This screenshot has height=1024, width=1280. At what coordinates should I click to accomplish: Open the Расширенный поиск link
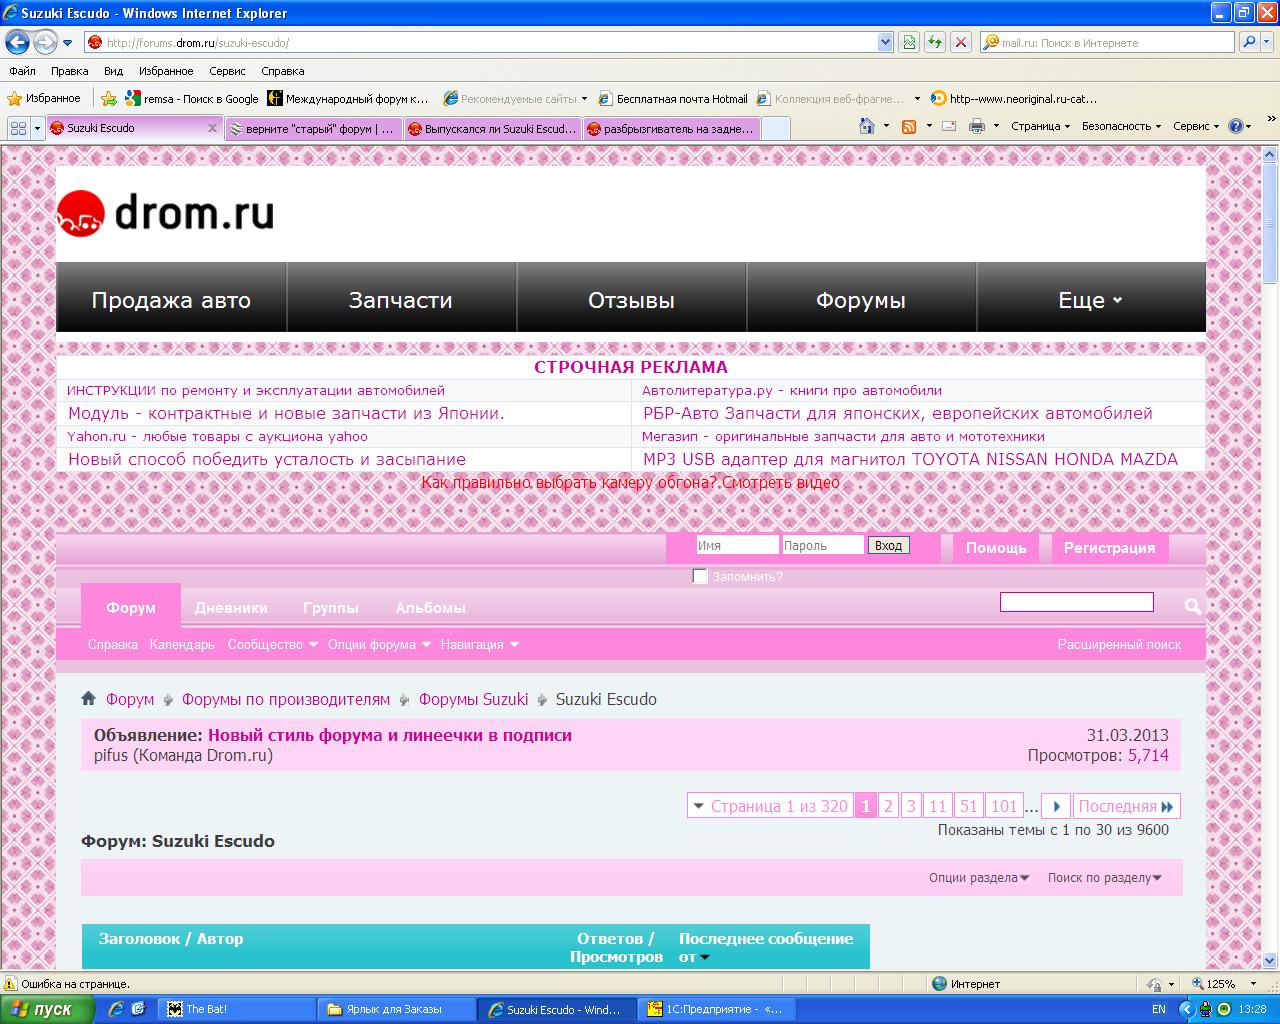[x=1119, y=644]
